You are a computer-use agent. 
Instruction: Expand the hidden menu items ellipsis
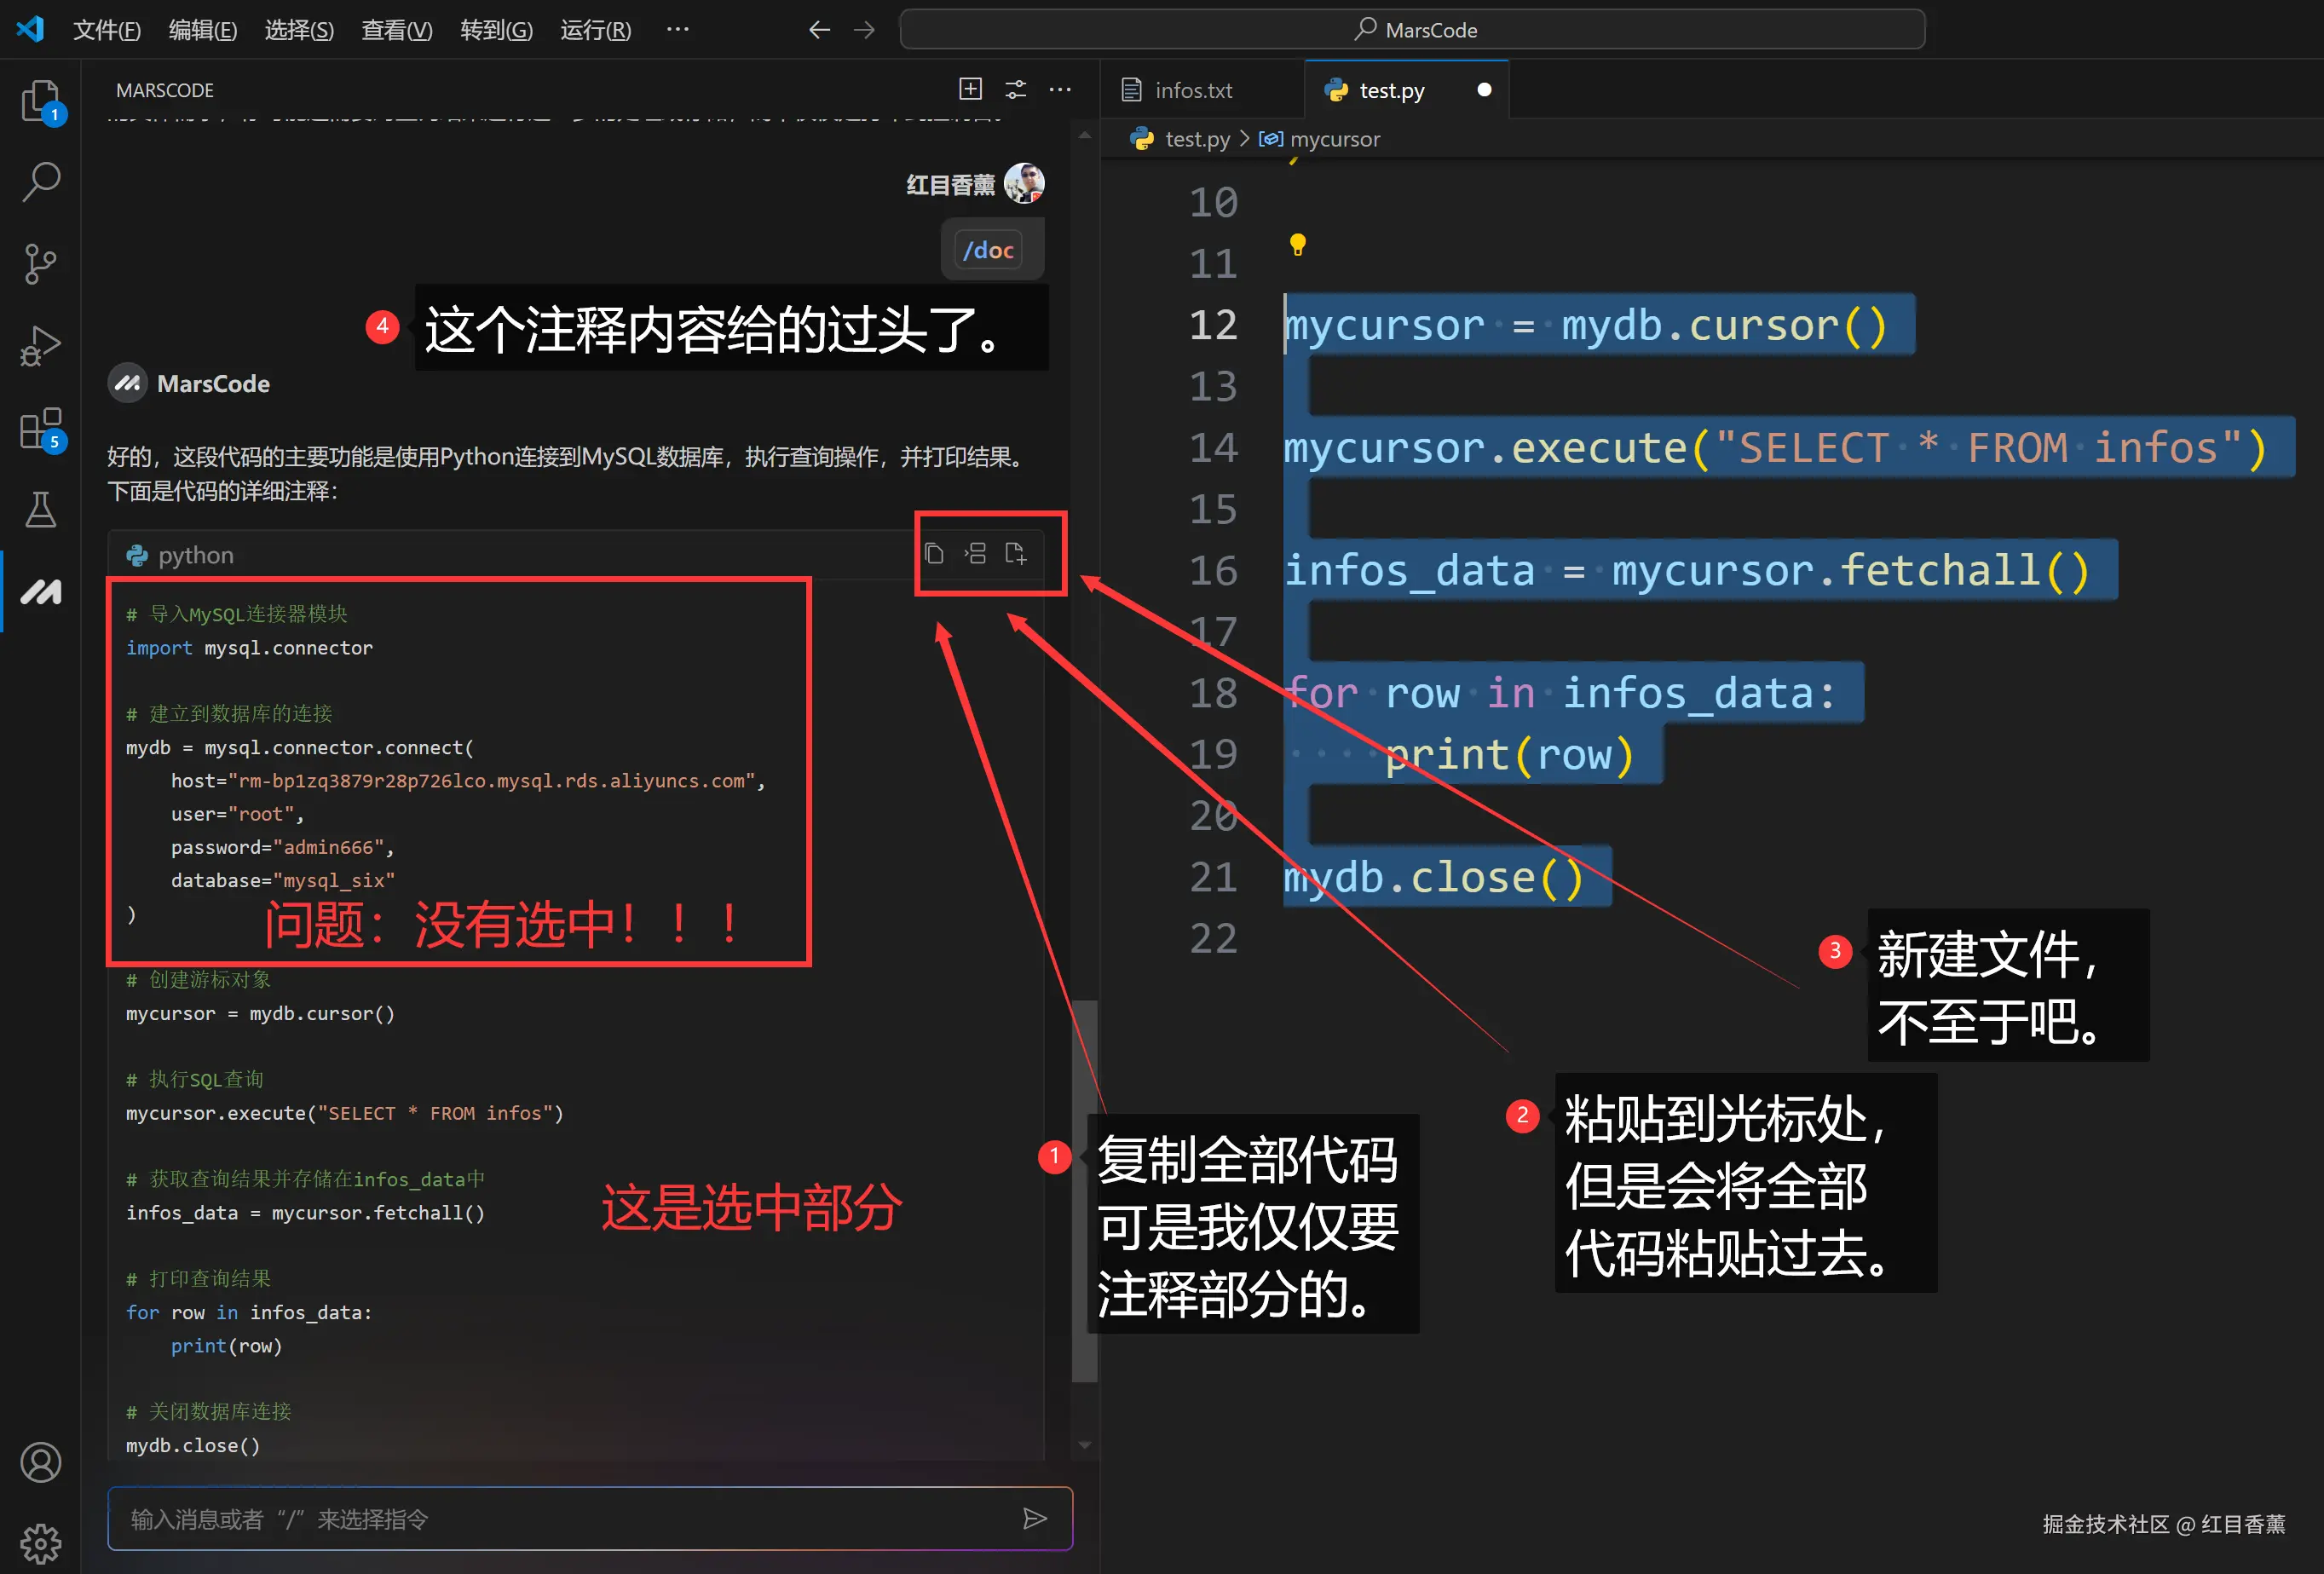[x=677, y=29]
